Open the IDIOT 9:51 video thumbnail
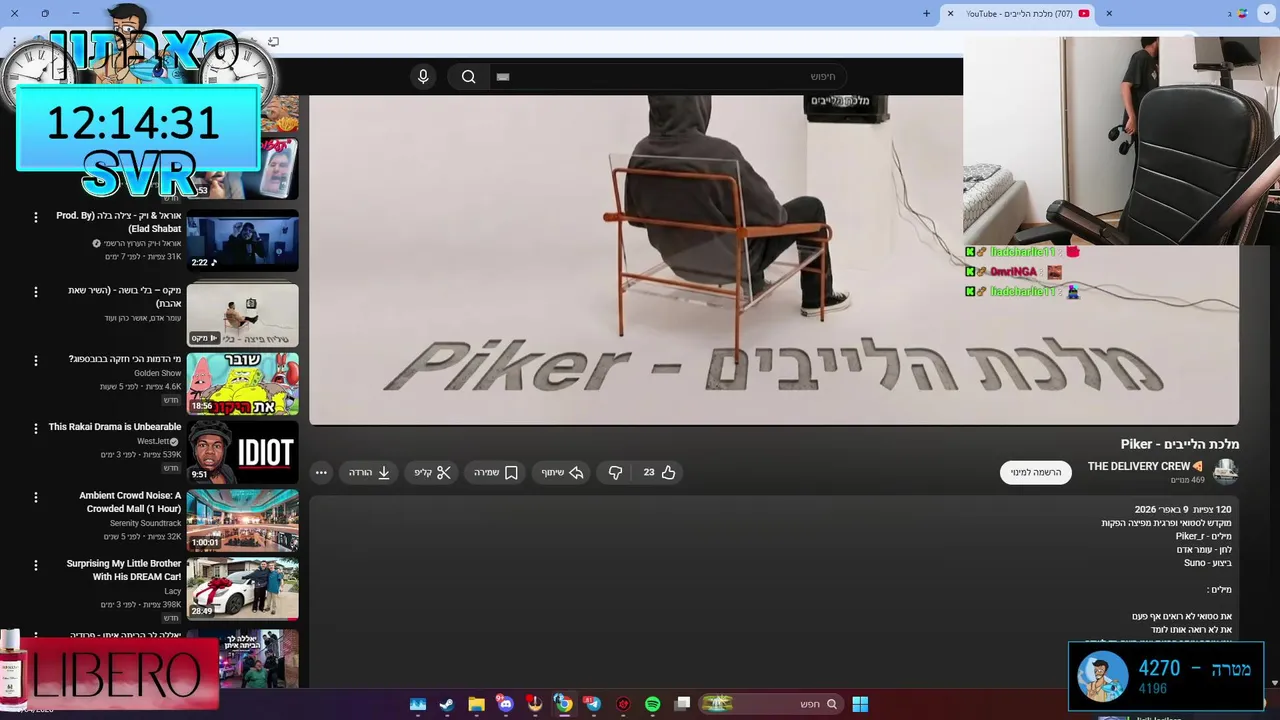Screen dimensions: 1280x720 tap(242, 452)
